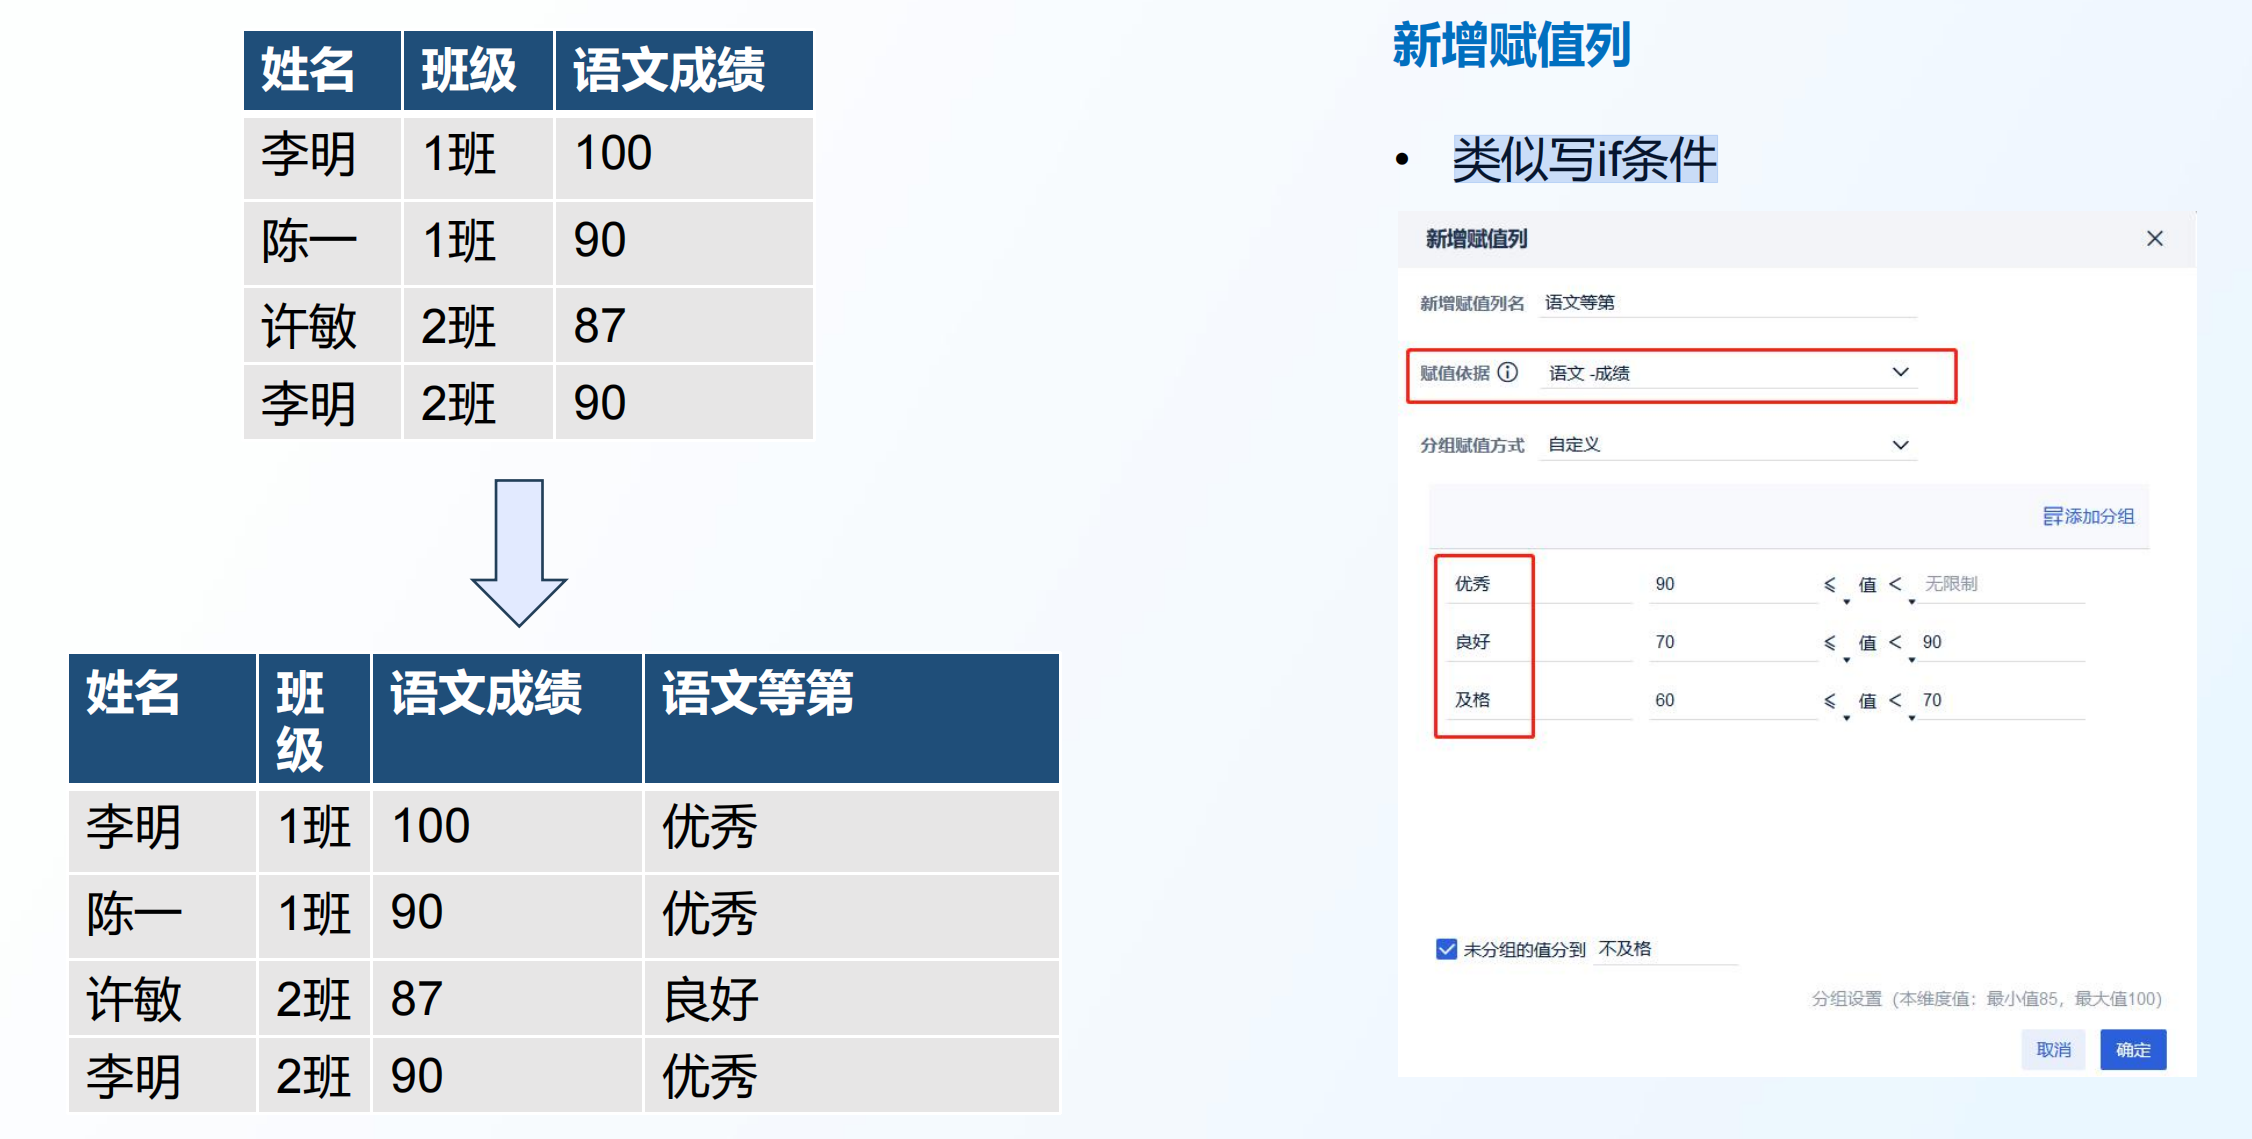Open the ≤ operator dropdown in 优秀 row

click(x=1832, y=585)
